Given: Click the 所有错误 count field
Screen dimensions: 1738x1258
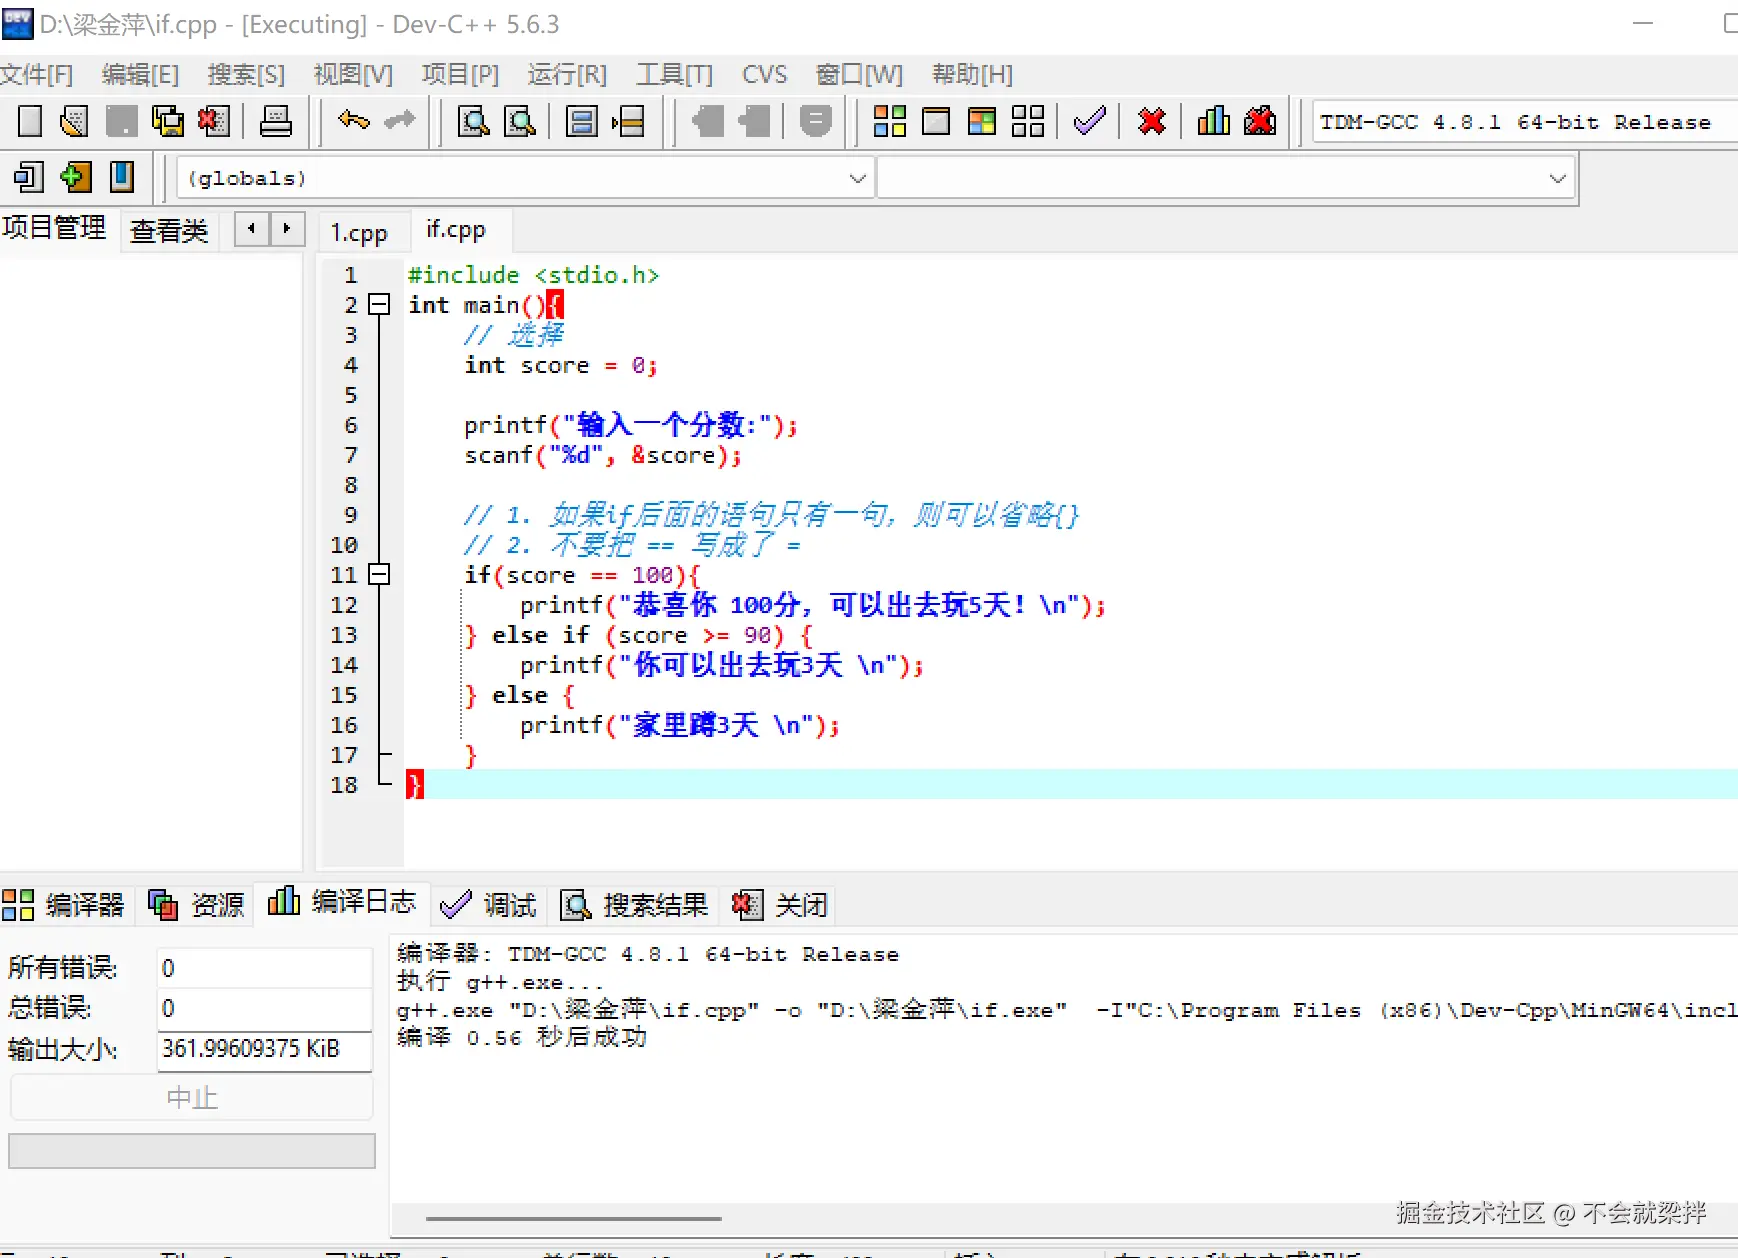Looking at the screenshot, I should click(x=264, y=968).
